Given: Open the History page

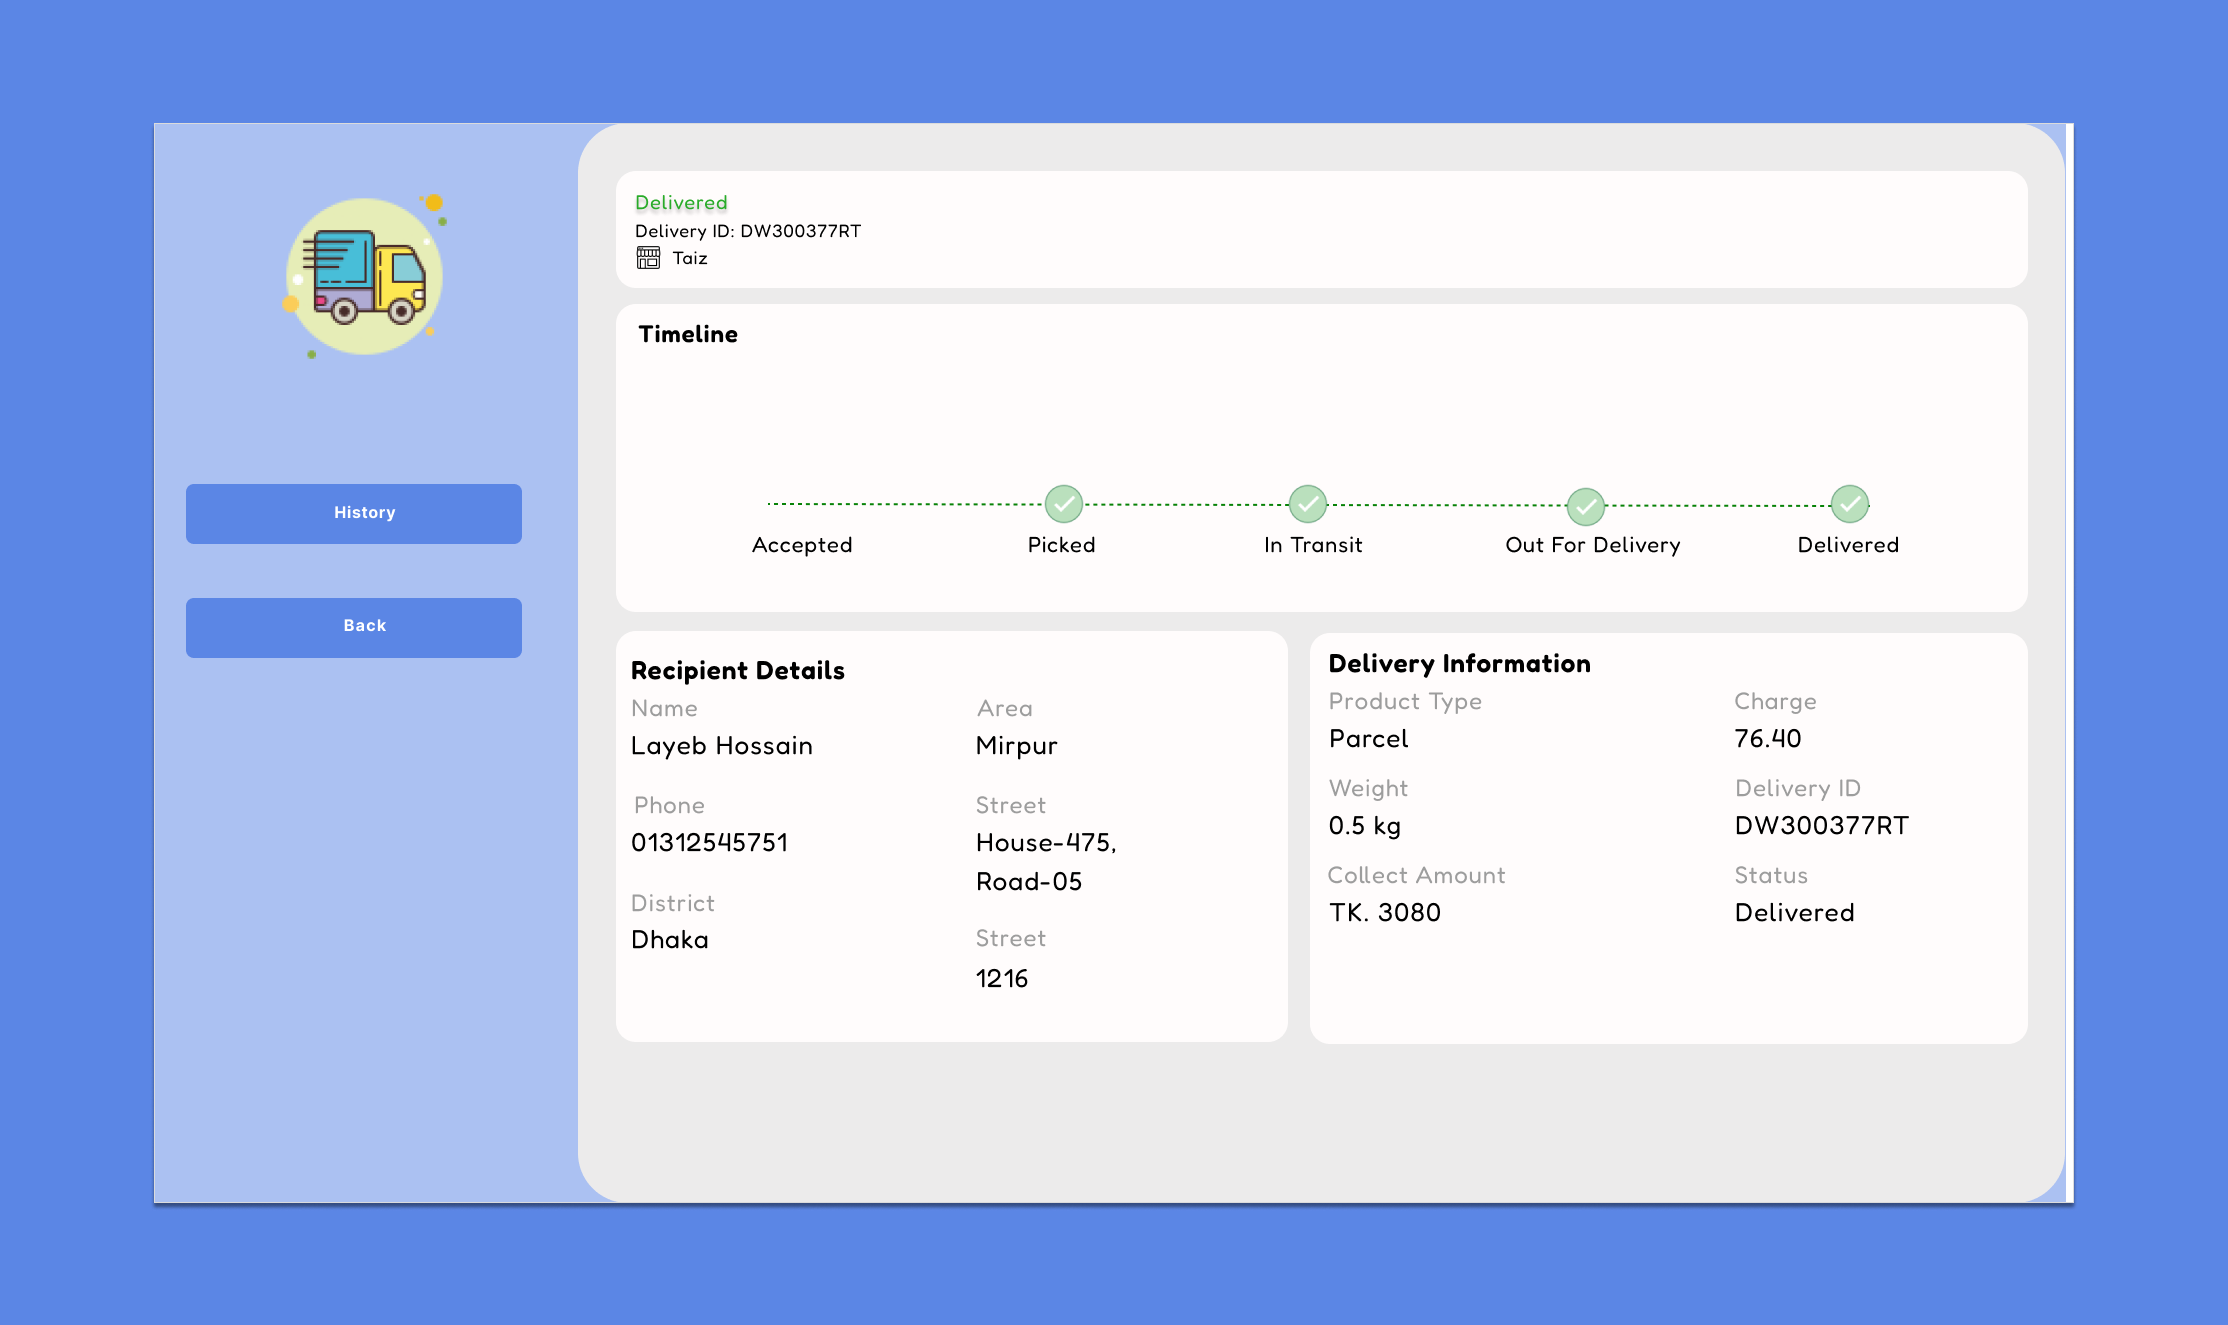Looking at the screenshot, I should 354,513.
